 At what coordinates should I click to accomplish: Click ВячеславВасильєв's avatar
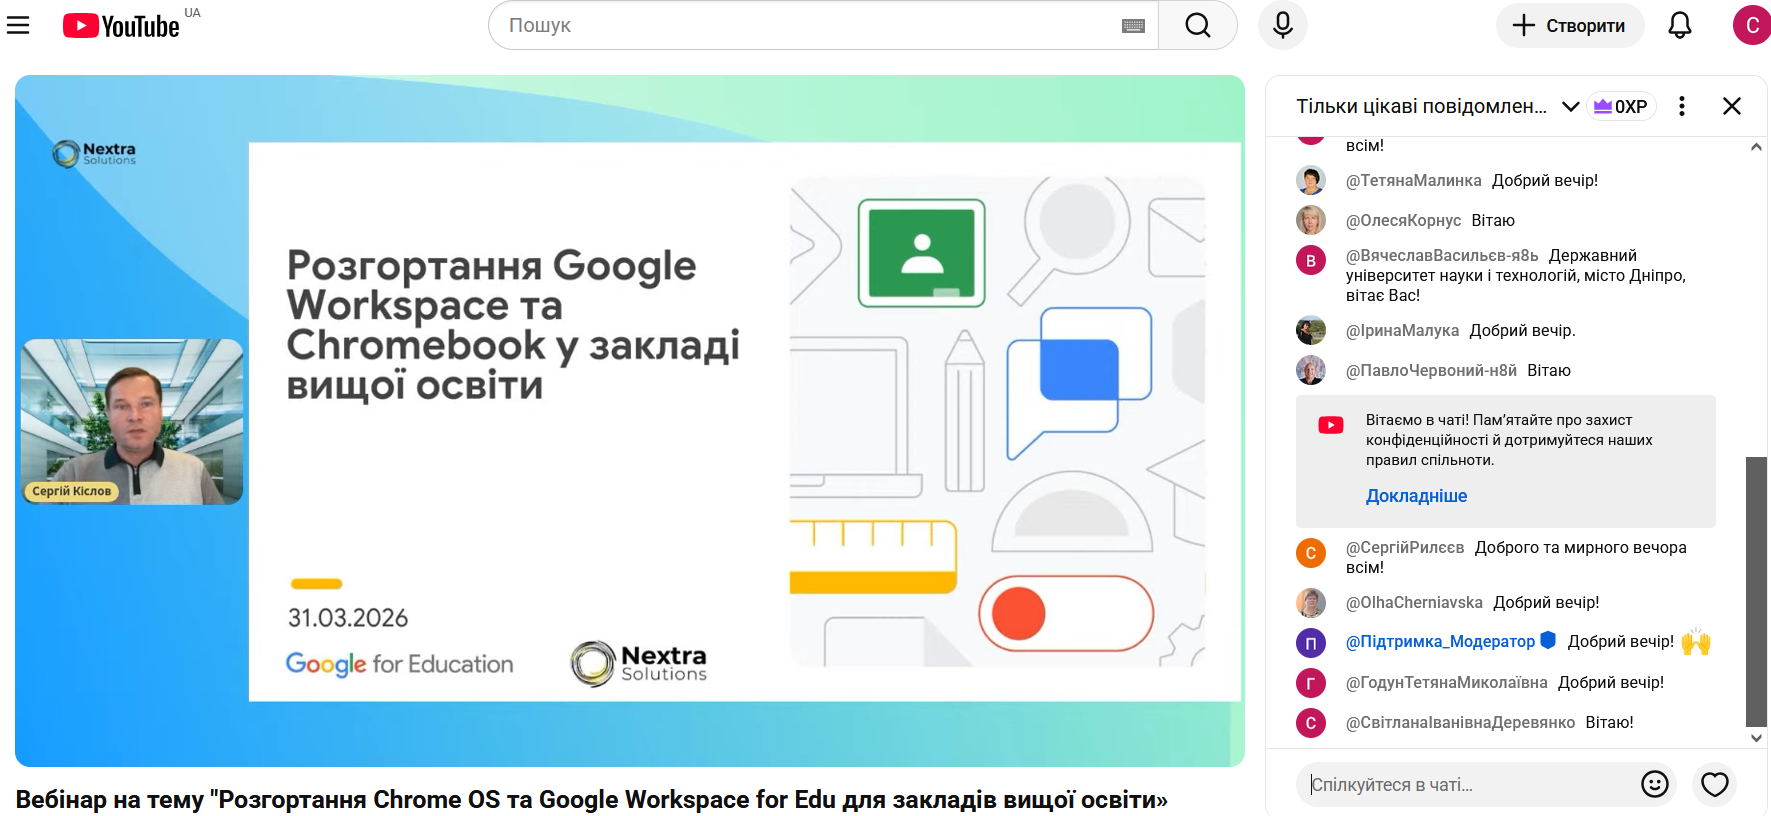coord(1311,261)
